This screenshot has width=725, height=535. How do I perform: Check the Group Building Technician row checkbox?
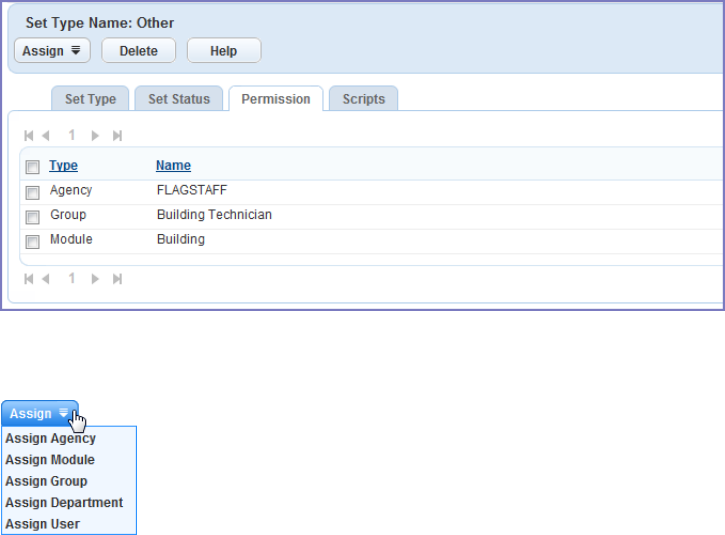[32, 217]
